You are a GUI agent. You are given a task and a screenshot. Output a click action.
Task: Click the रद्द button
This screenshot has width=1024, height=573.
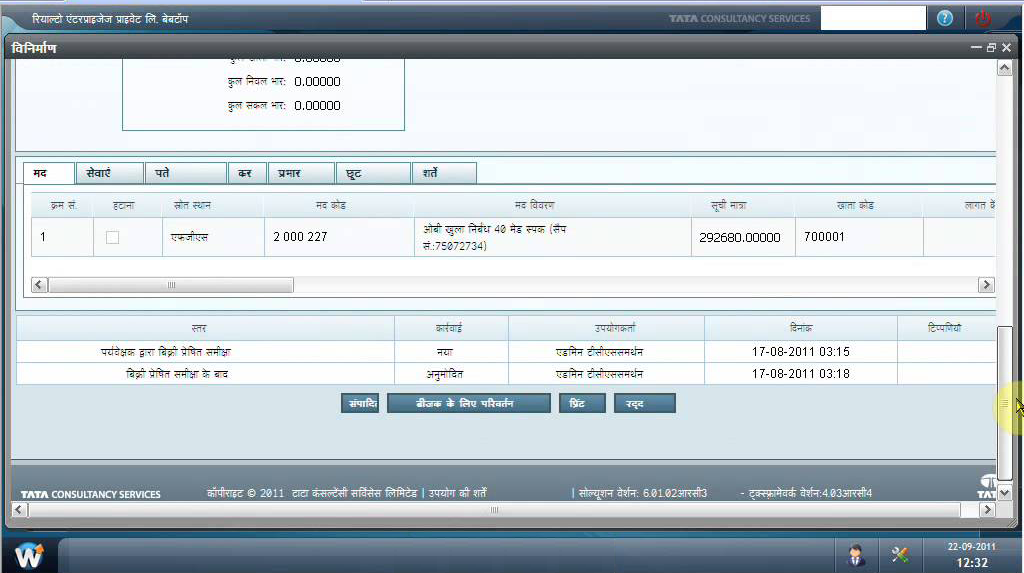[x=645, y=403]
